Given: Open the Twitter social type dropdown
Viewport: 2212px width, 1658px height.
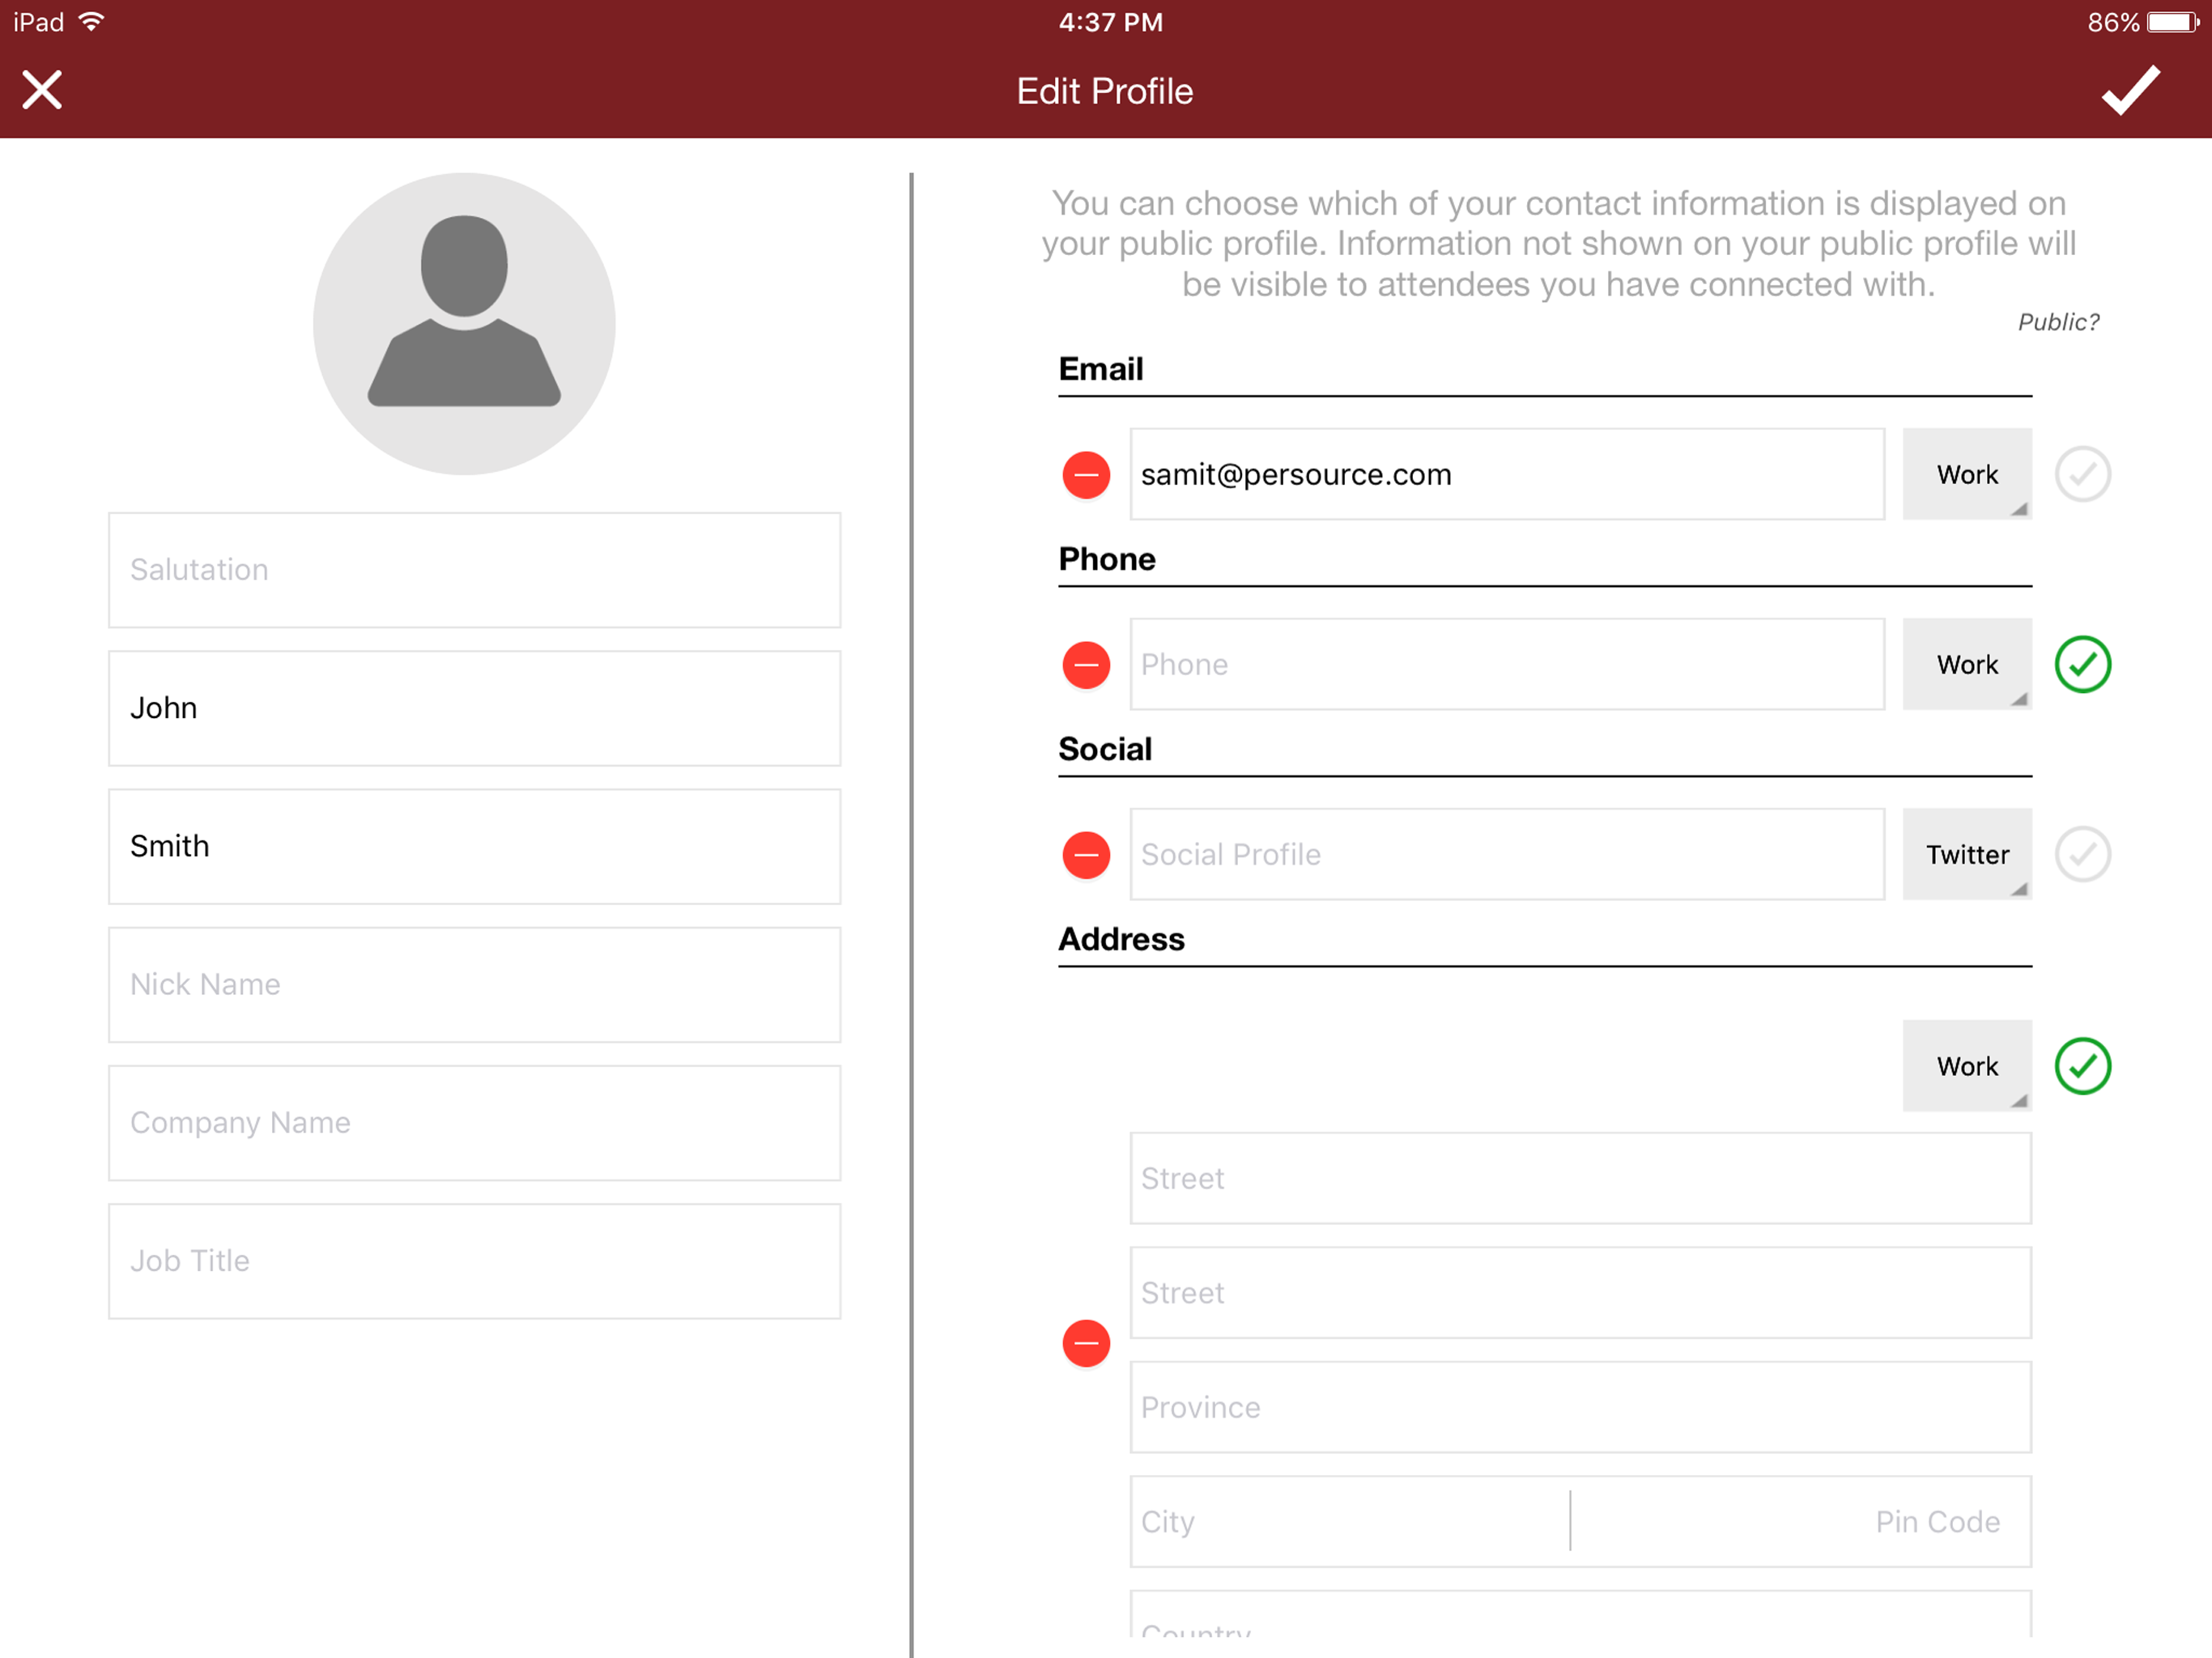Looking at the screenshot, I should [x=1967, y=854].
